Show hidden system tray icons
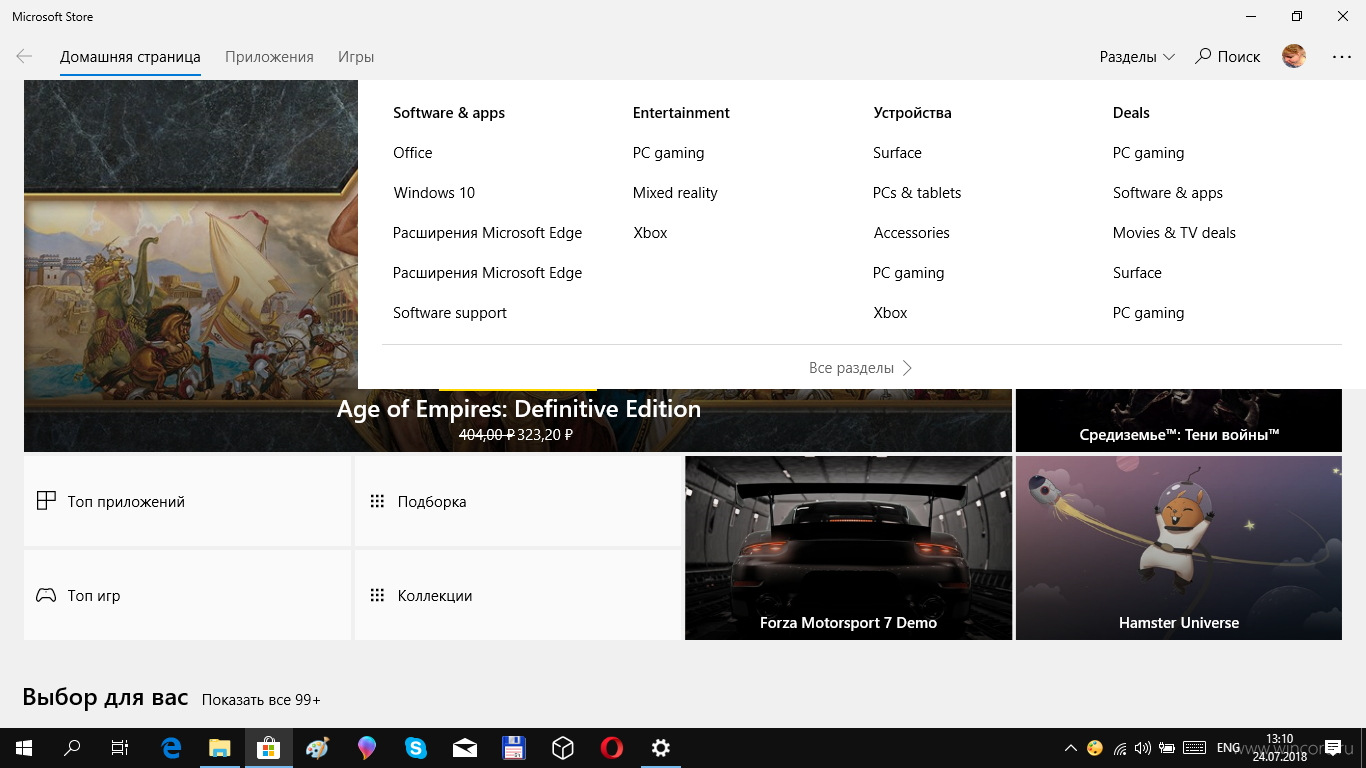This screenshot has height=768, width=1366. point(1070,747)
